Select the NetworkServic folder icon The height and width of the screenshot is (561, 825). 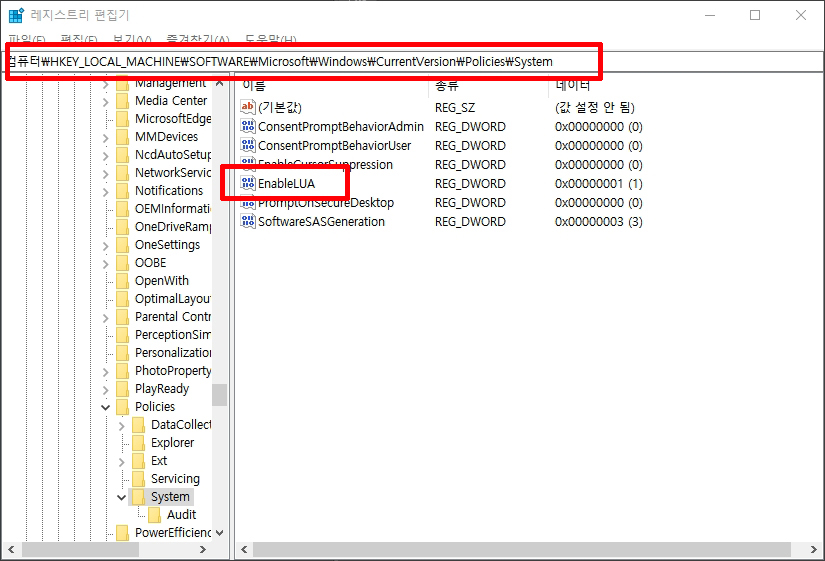(x=122, y=173)
